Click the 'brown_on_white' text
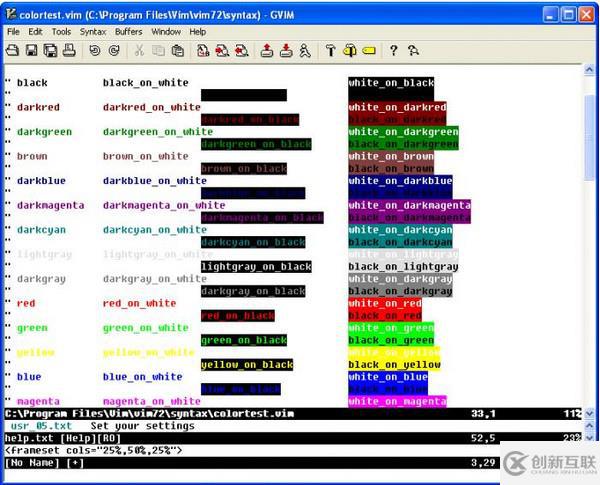Viewport: 600px width, 485px height. pyautogui.click(x=145, y=156)
